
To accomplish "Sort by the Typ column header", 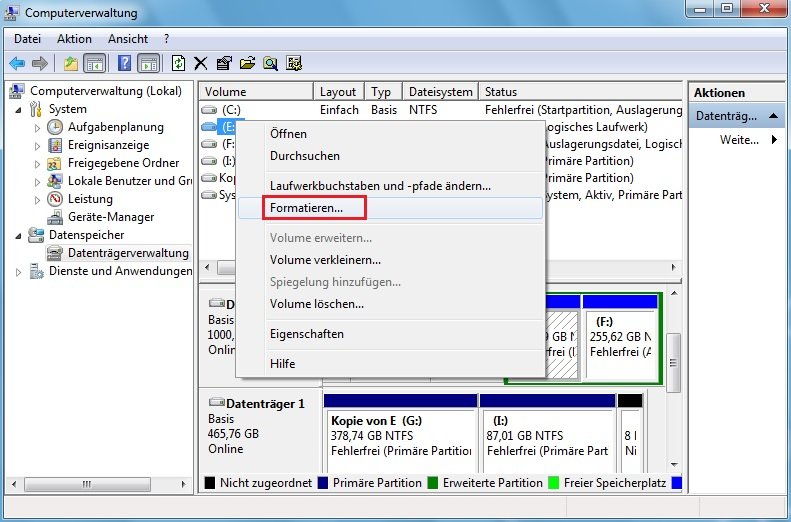I will [x=383, y=92].
